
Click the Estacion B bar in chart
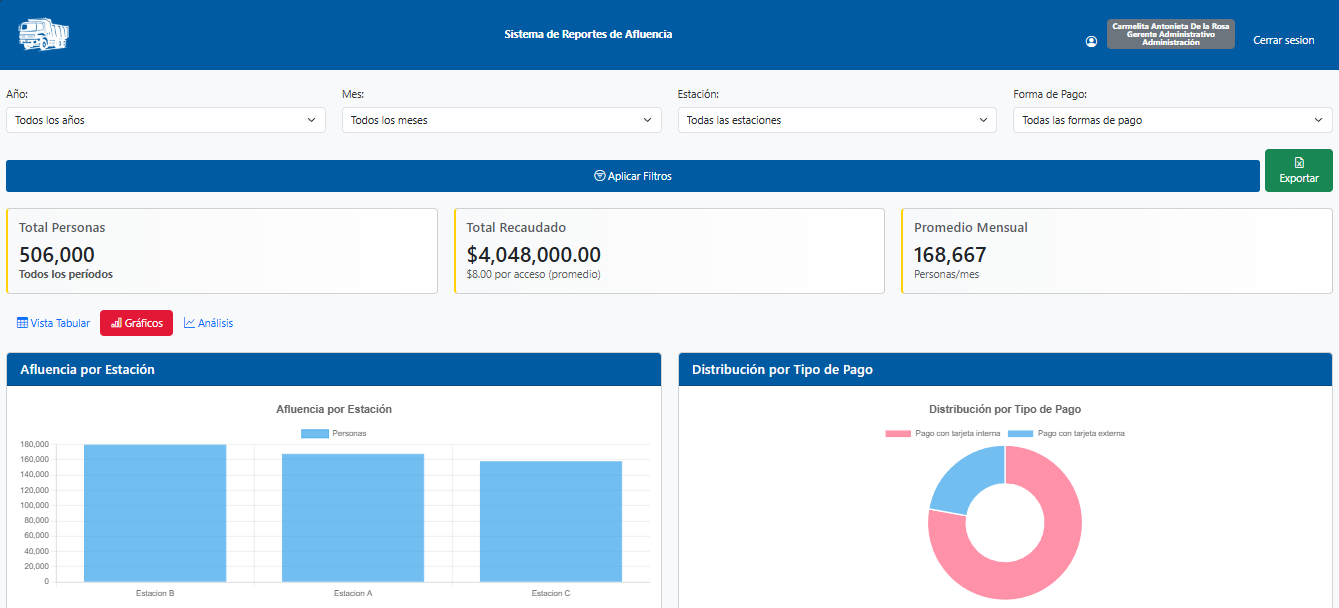point(155,513)
